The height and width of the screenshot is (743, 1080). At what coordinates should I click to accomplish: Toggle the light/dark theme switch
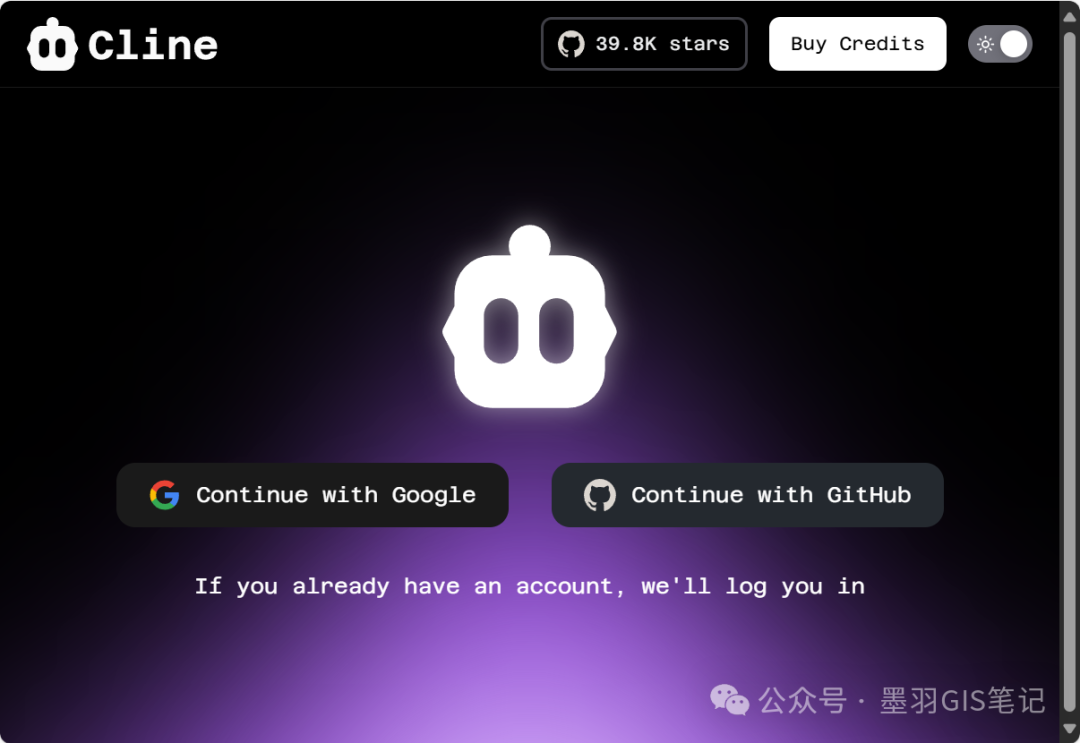click(x=1000, y=44)
